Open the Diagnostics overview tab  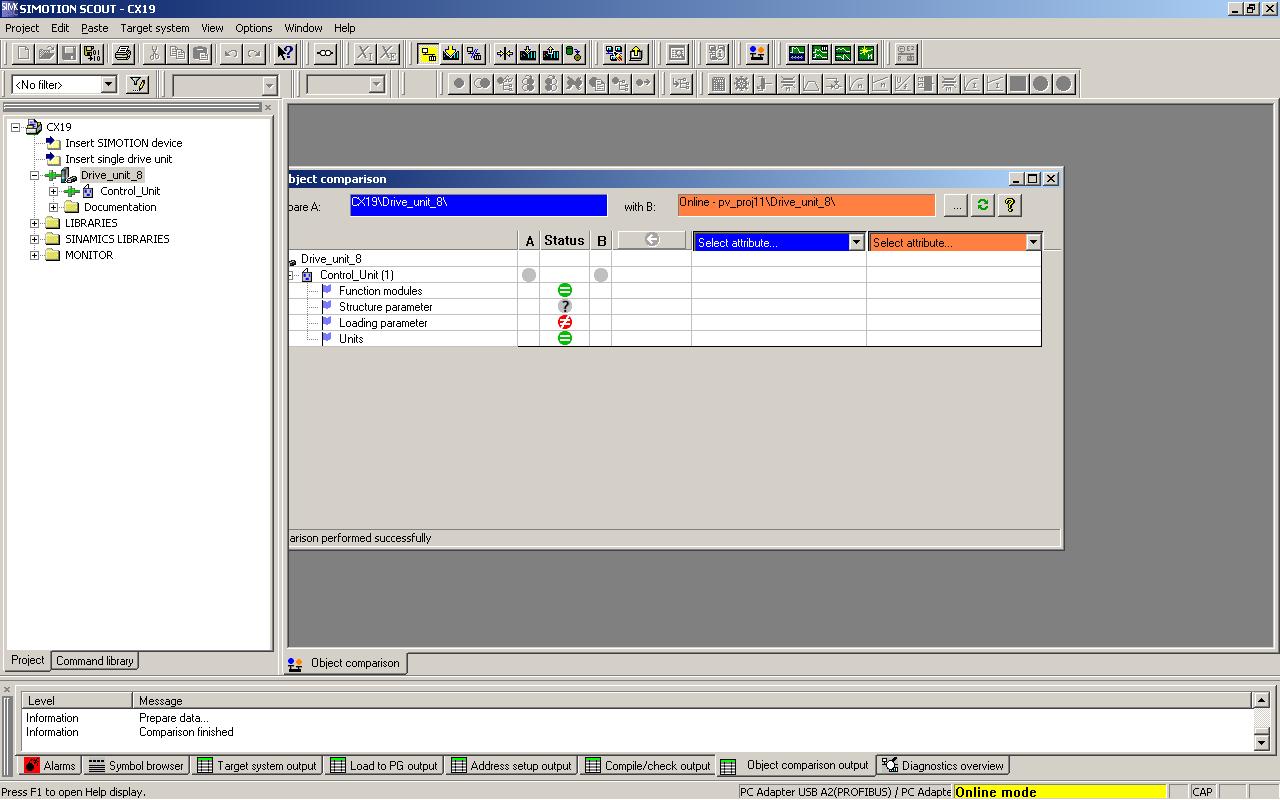[943, 766]
